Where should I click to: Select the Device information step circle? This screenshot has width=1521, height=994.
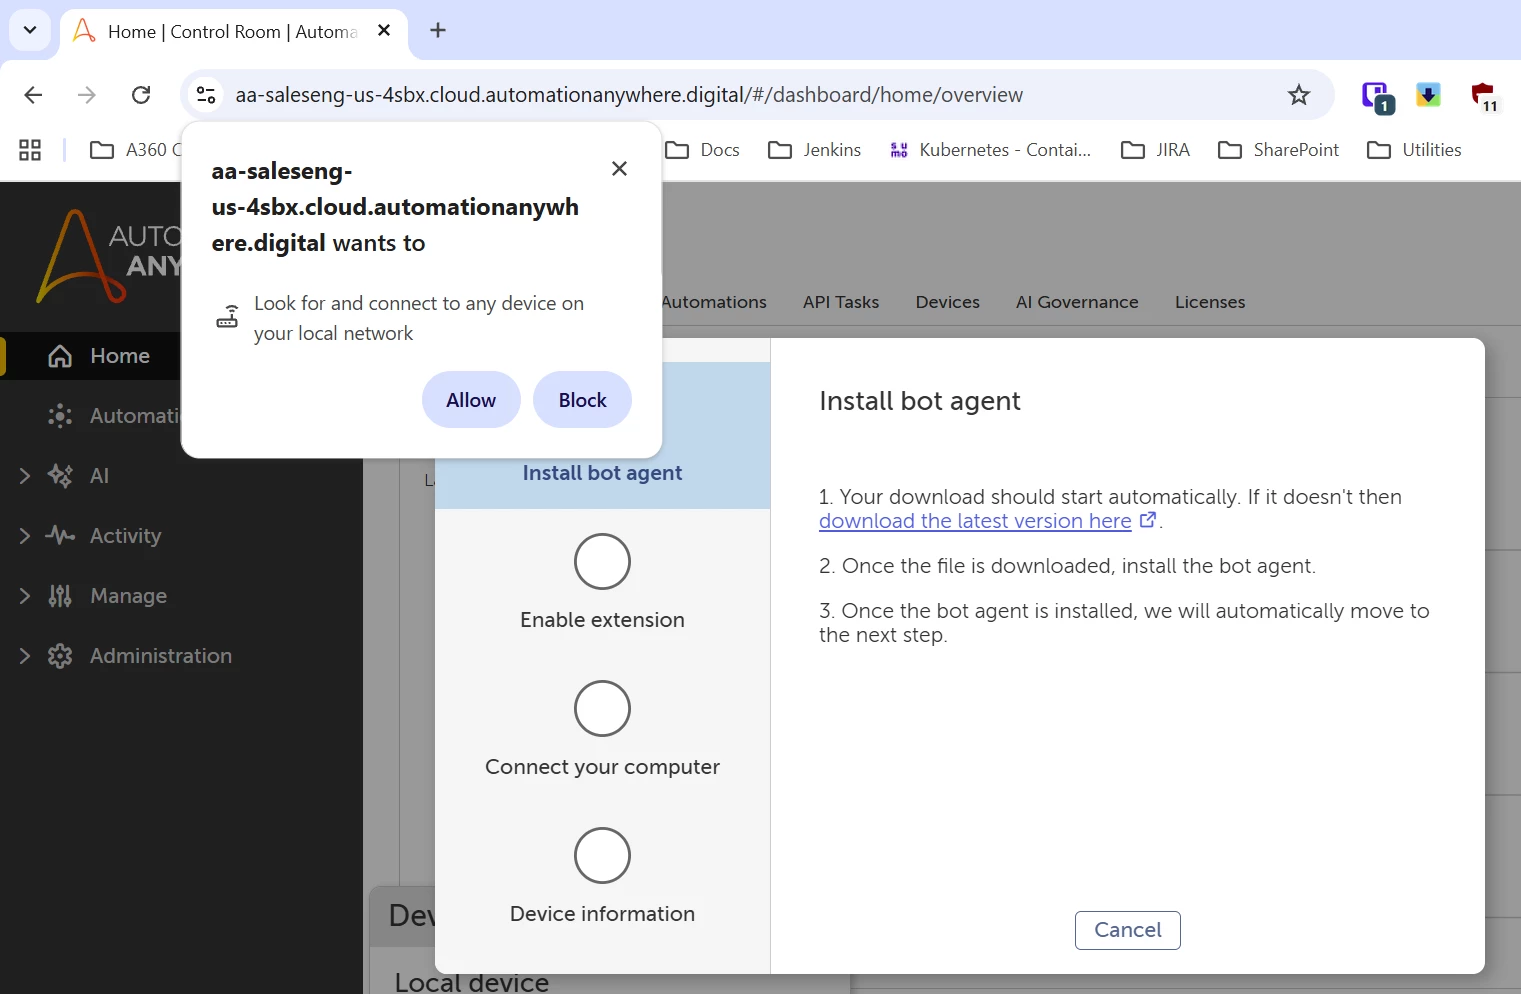click(602, 856)
